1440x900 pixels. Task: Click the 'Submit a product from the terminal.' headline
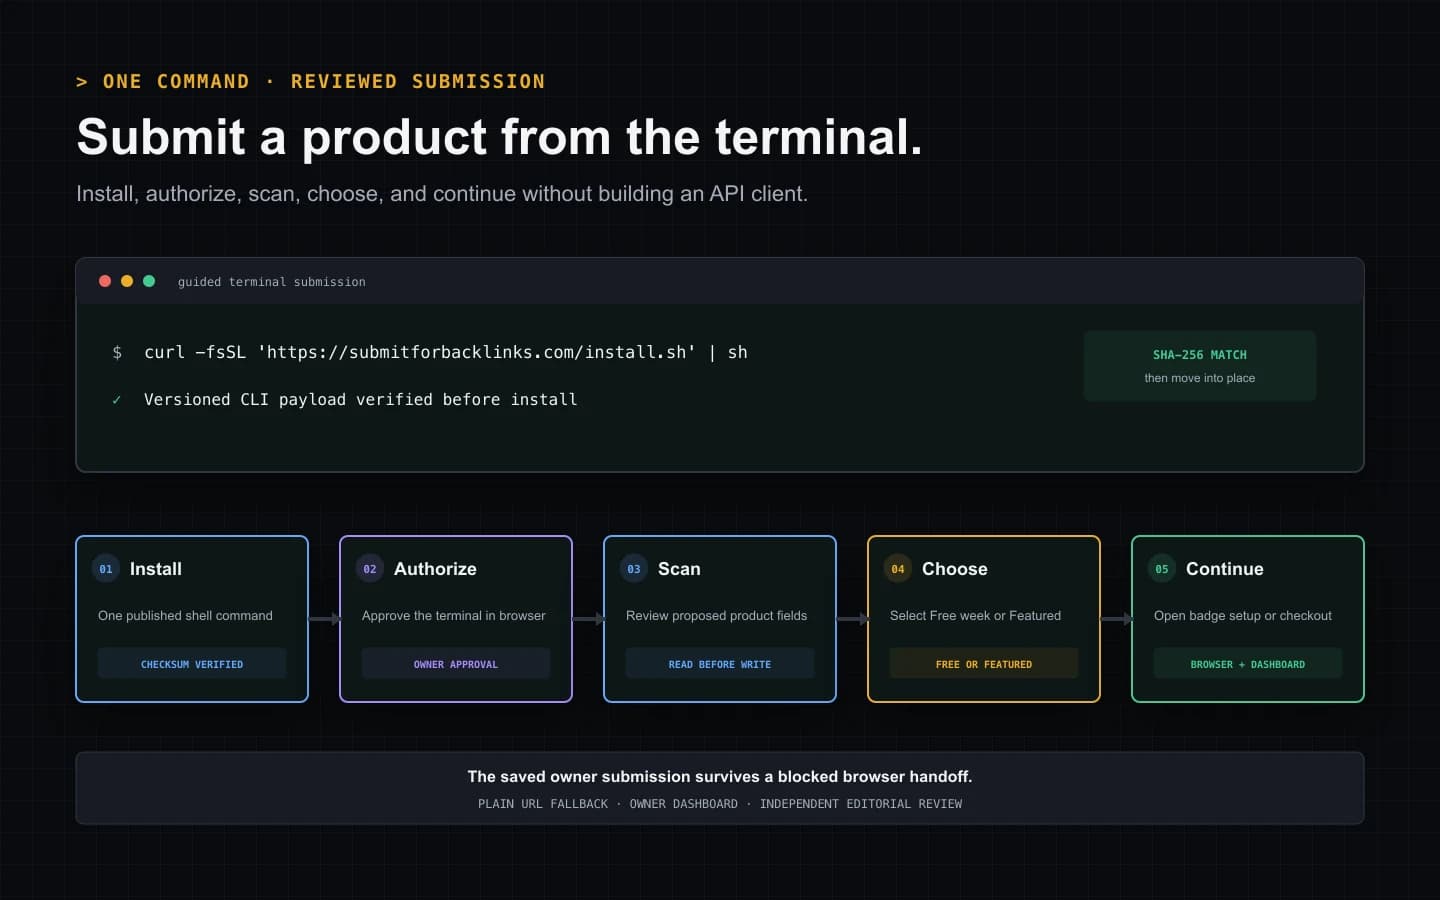pyautogui.click(x=499, y=137)
